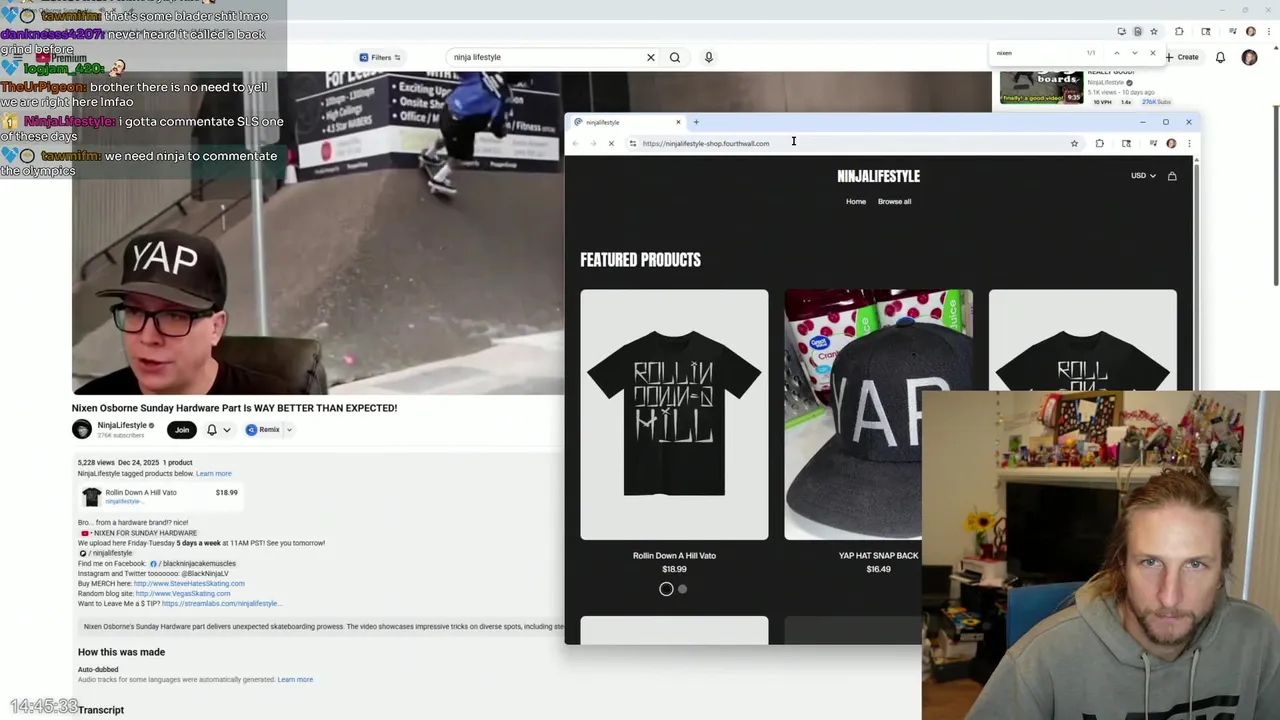Open the YouTube search Filters button
Screen dimensions: 1280x720
(x=380, y=57)
